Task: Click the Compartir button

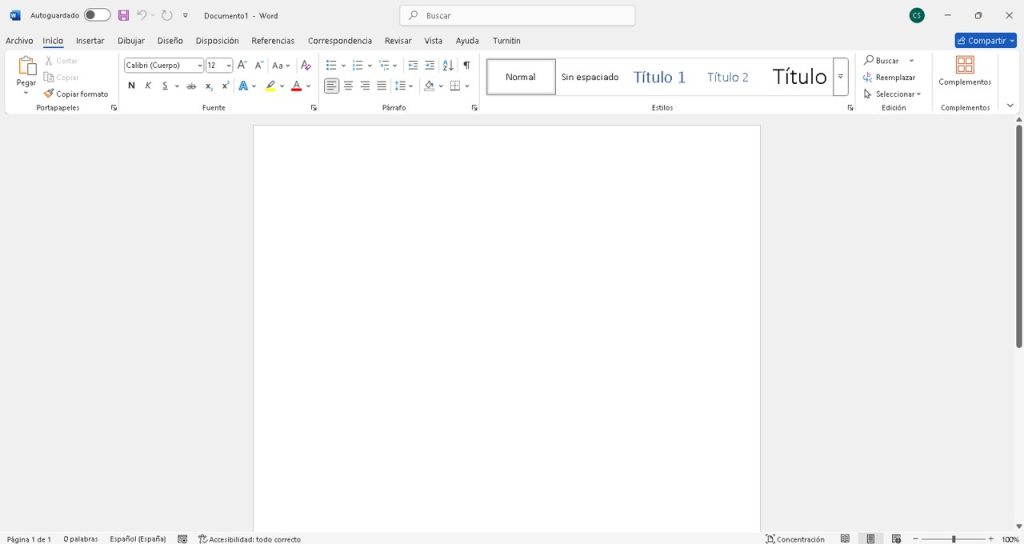Action: tap(985, 41)
